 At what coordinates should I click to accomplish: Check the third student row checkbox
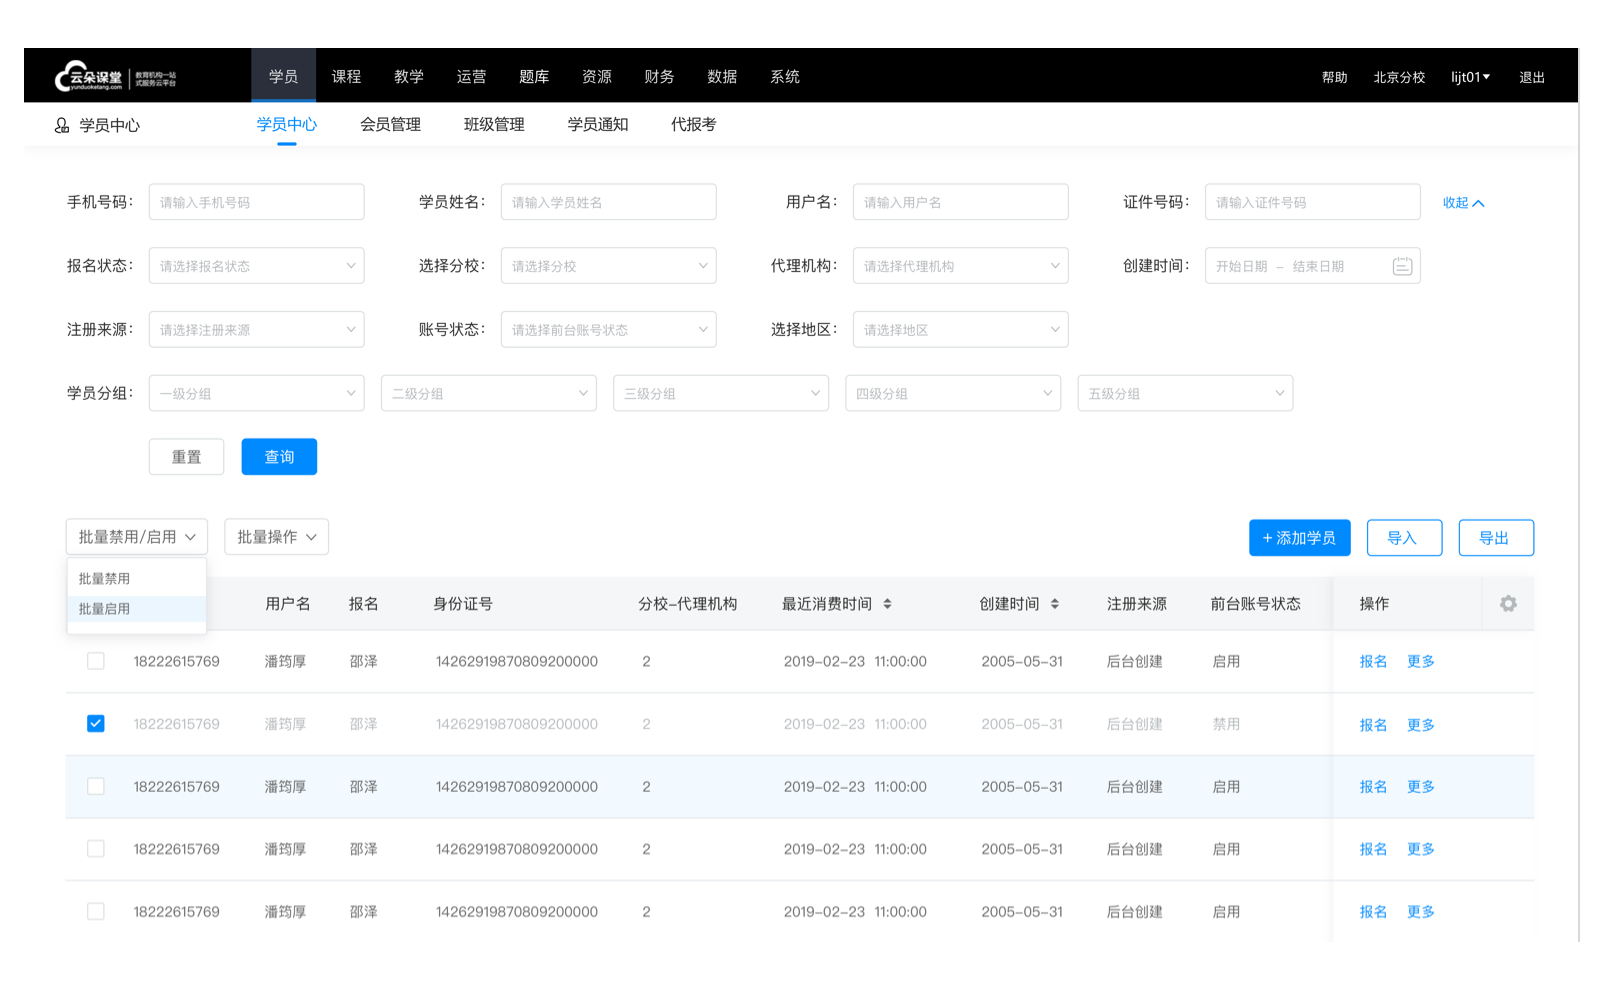[x=95, y=786]
